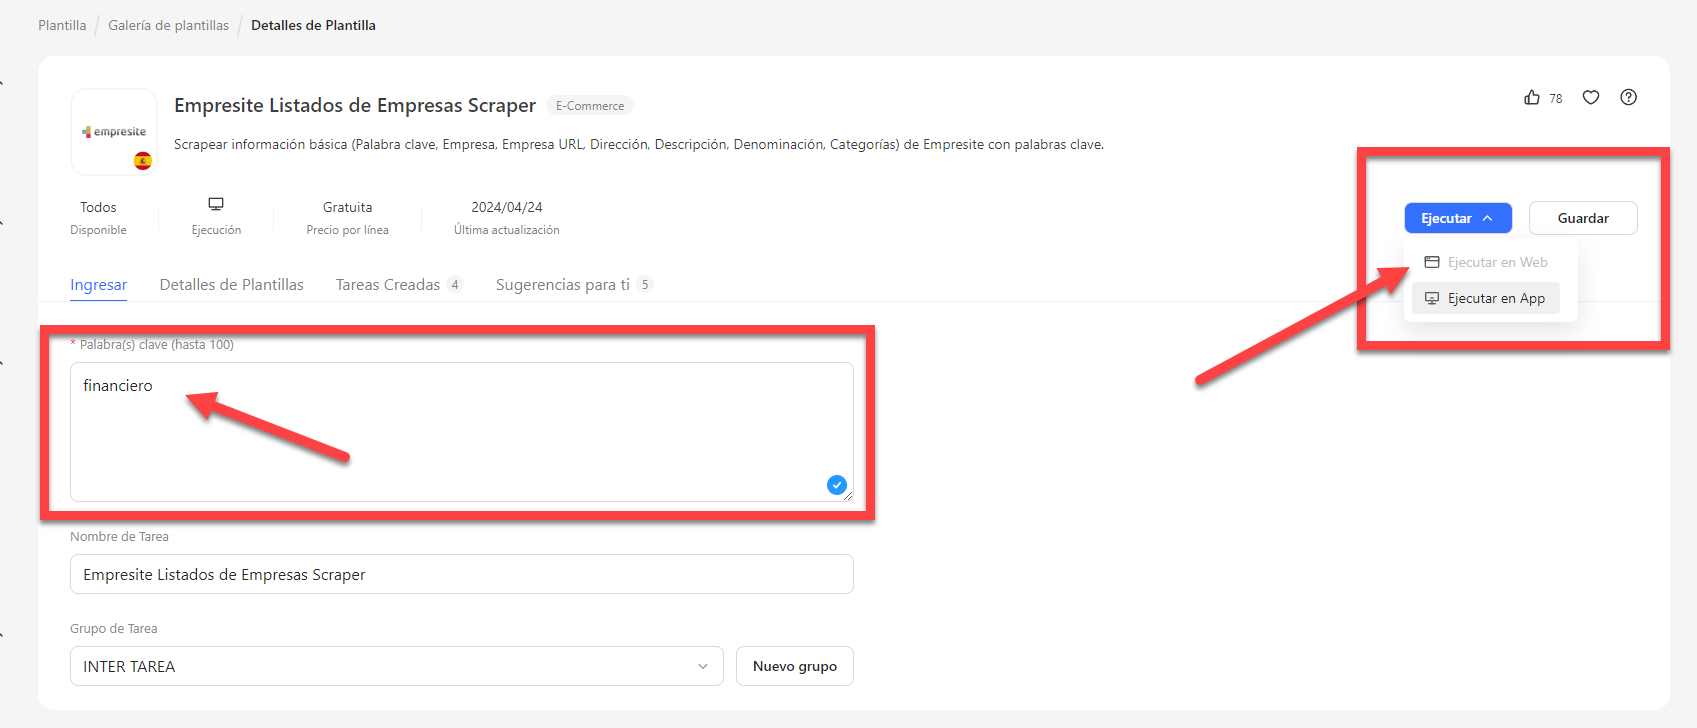Click the Sugerencias count badge 5
Screen dimensions: 1697x728
(645, 285)
